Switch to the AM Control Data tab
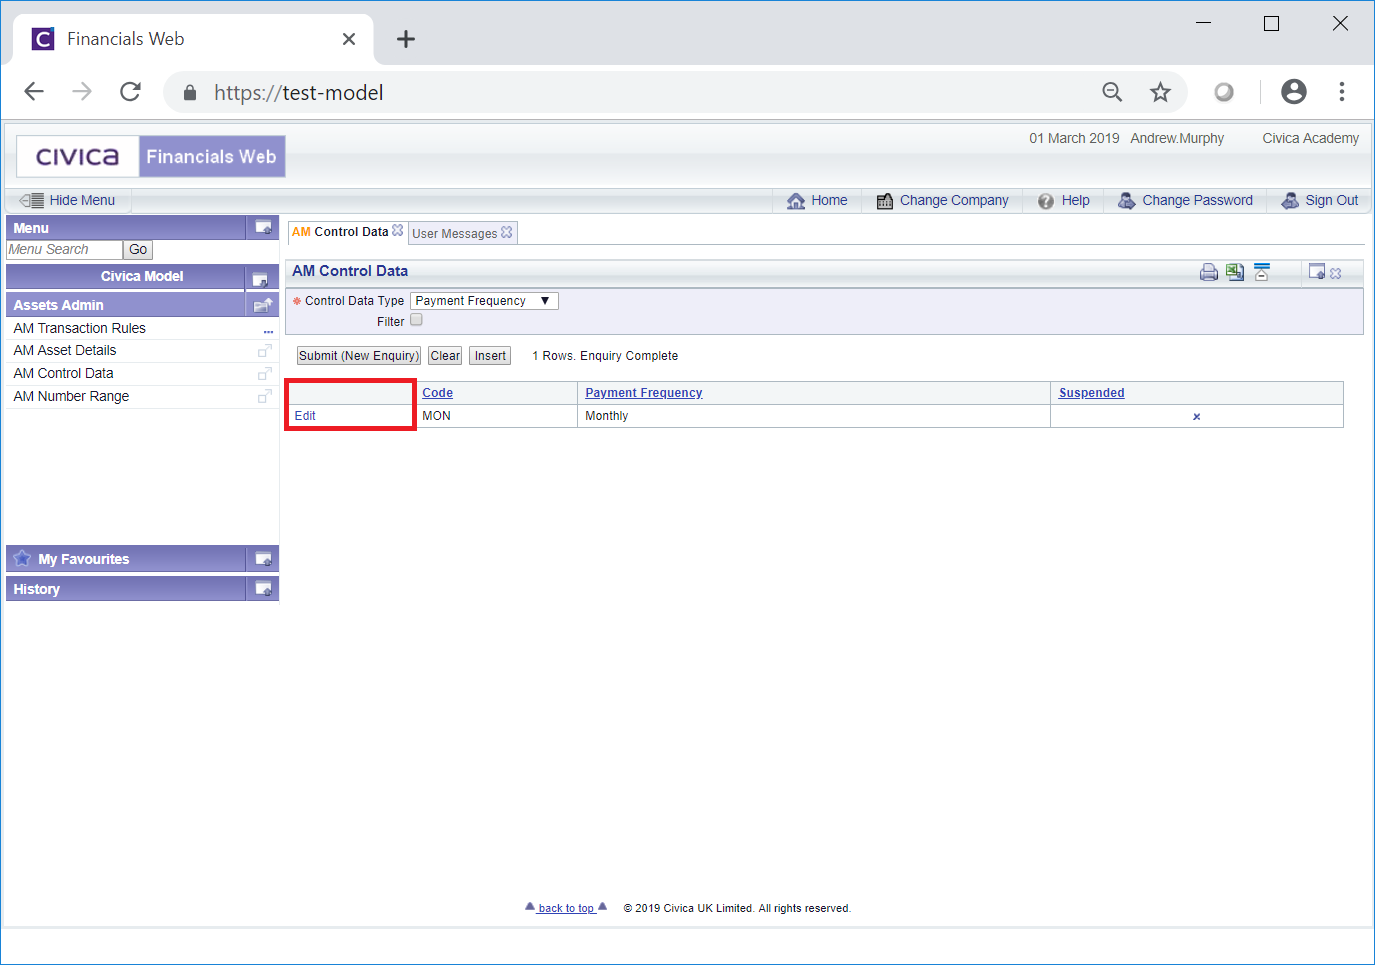This screenshot has height=965, width=1375. [x=340, y=232]
